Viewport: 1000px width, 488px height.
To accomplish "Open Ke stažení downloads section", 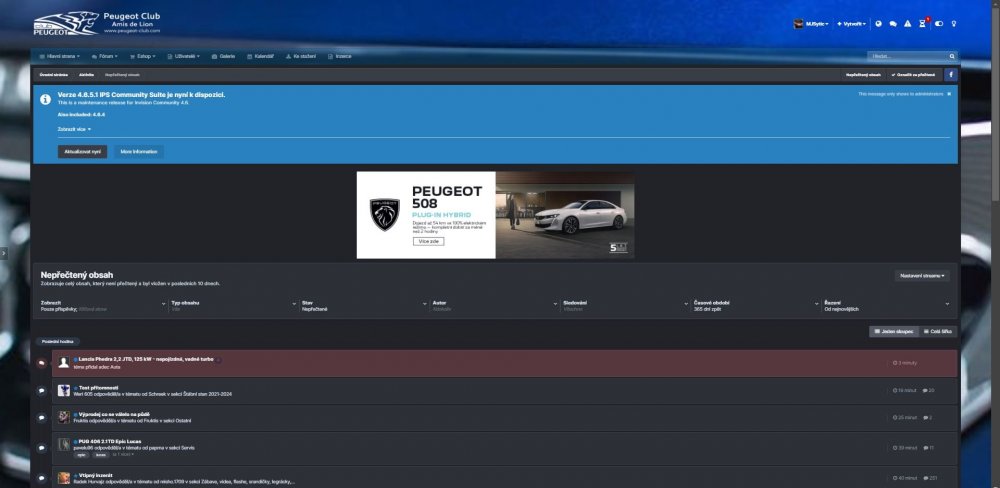I will (300, 56).
